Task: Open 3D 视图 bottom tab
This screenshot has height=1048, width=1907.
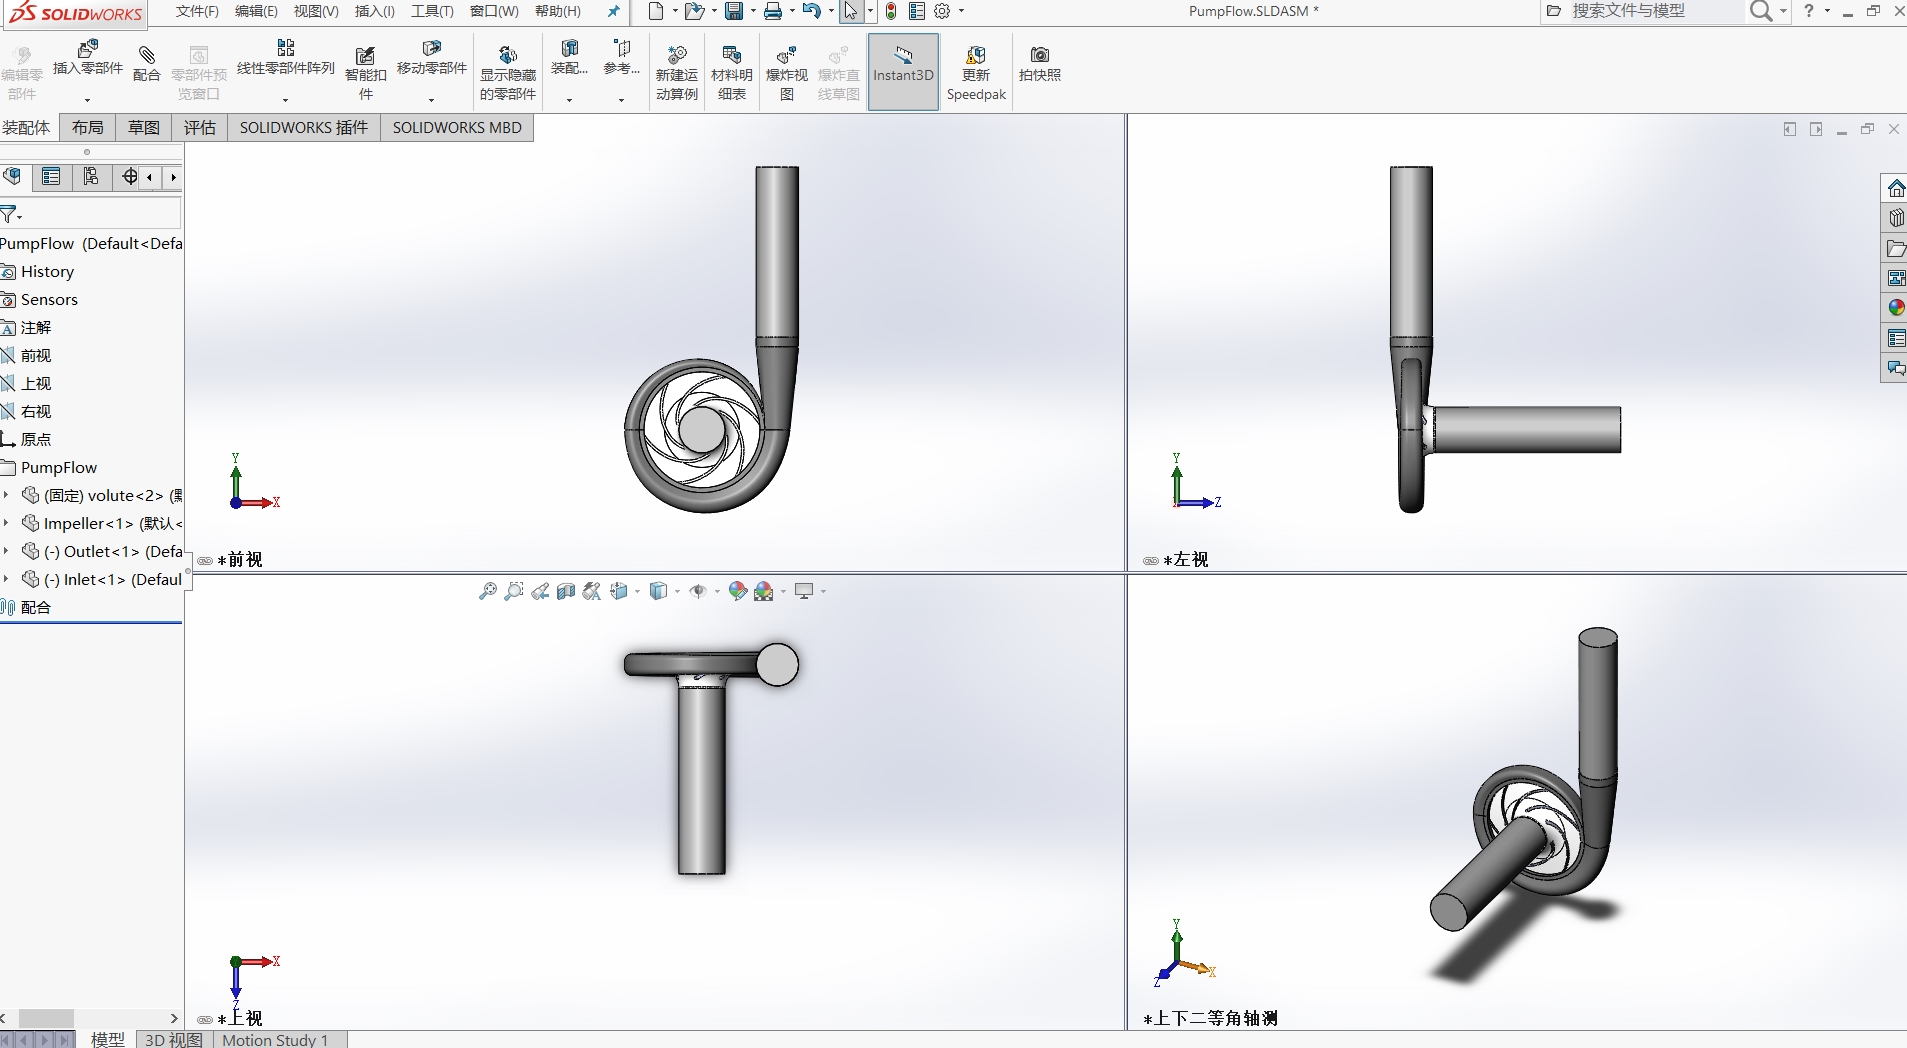Action: tap(174, 1039)
